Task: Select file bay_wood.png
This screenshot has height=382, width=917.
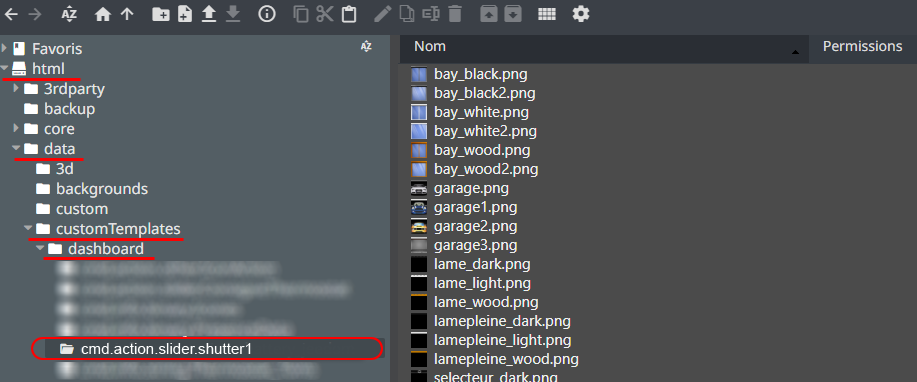Action: click(482, 150)
